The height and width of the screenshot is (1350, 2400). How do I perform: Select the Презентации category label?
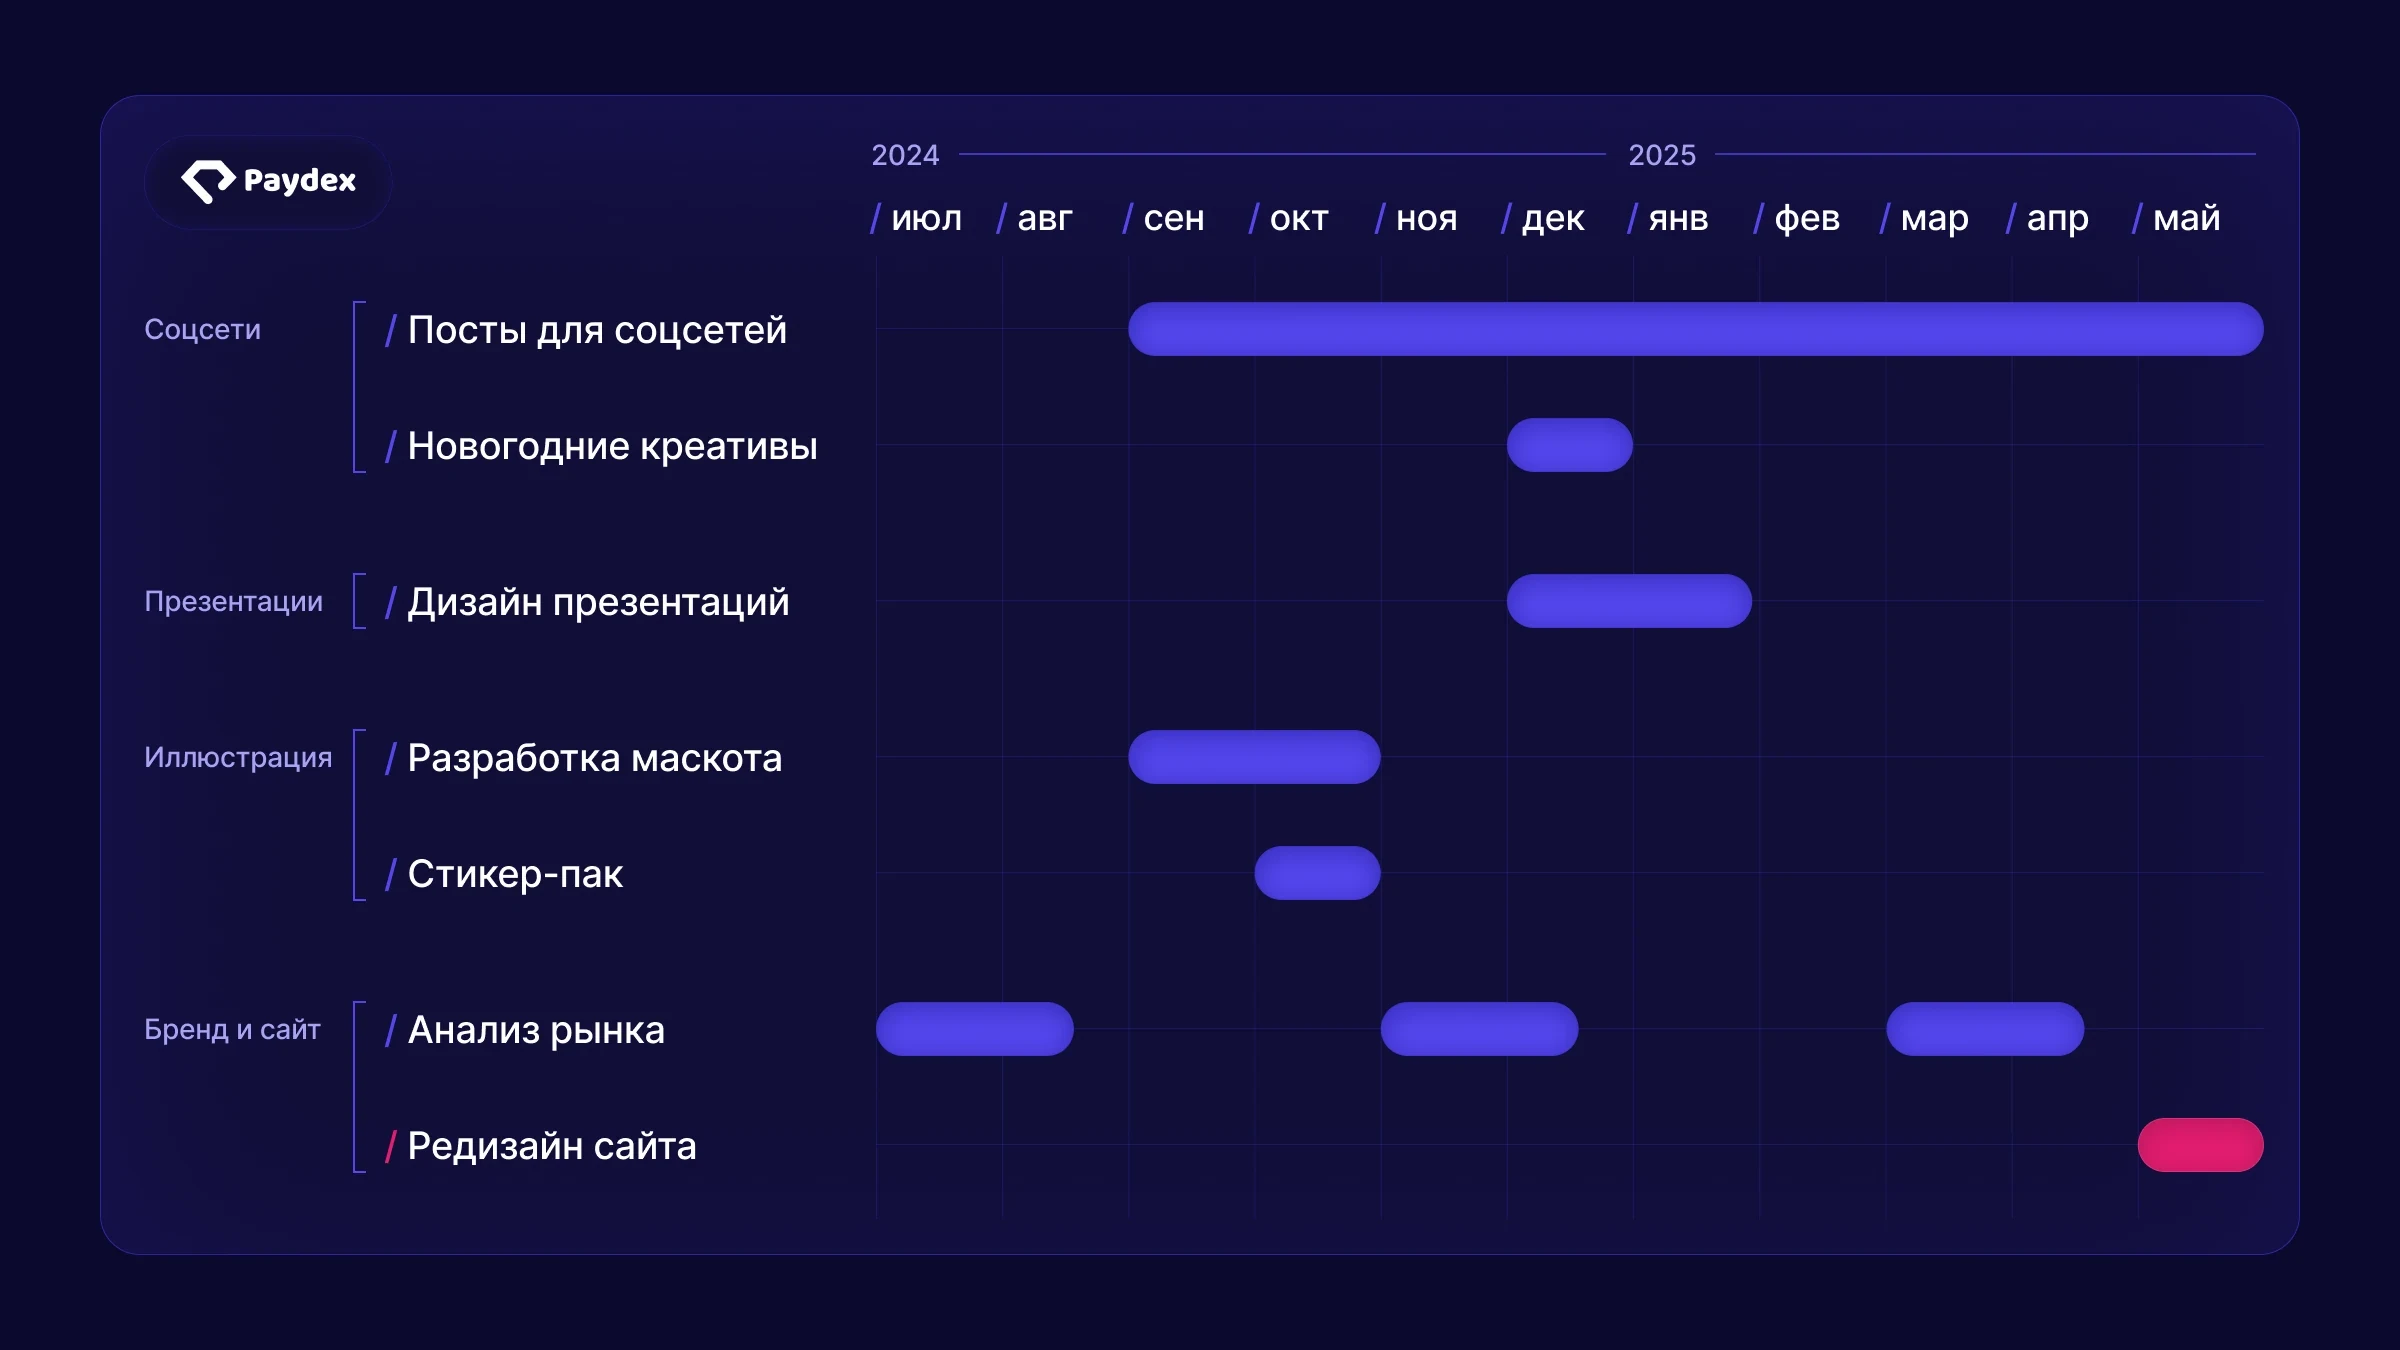coord(233,601)
